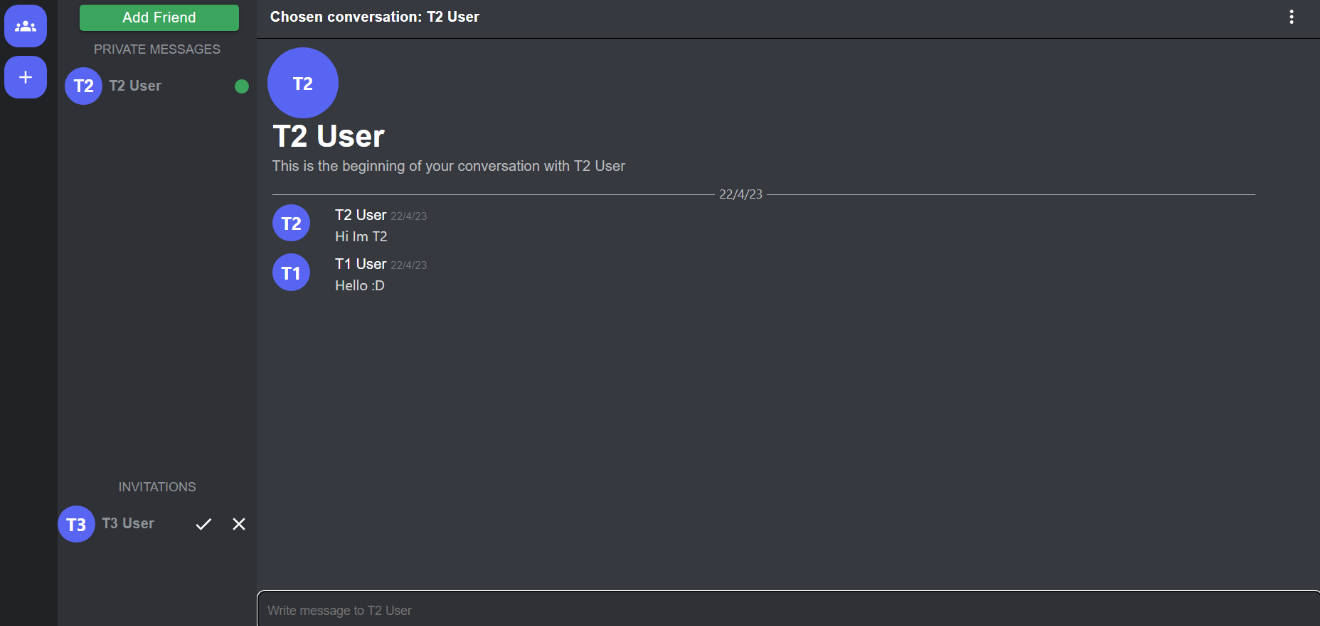Click the large T2 avatar in header

[303, 83]
